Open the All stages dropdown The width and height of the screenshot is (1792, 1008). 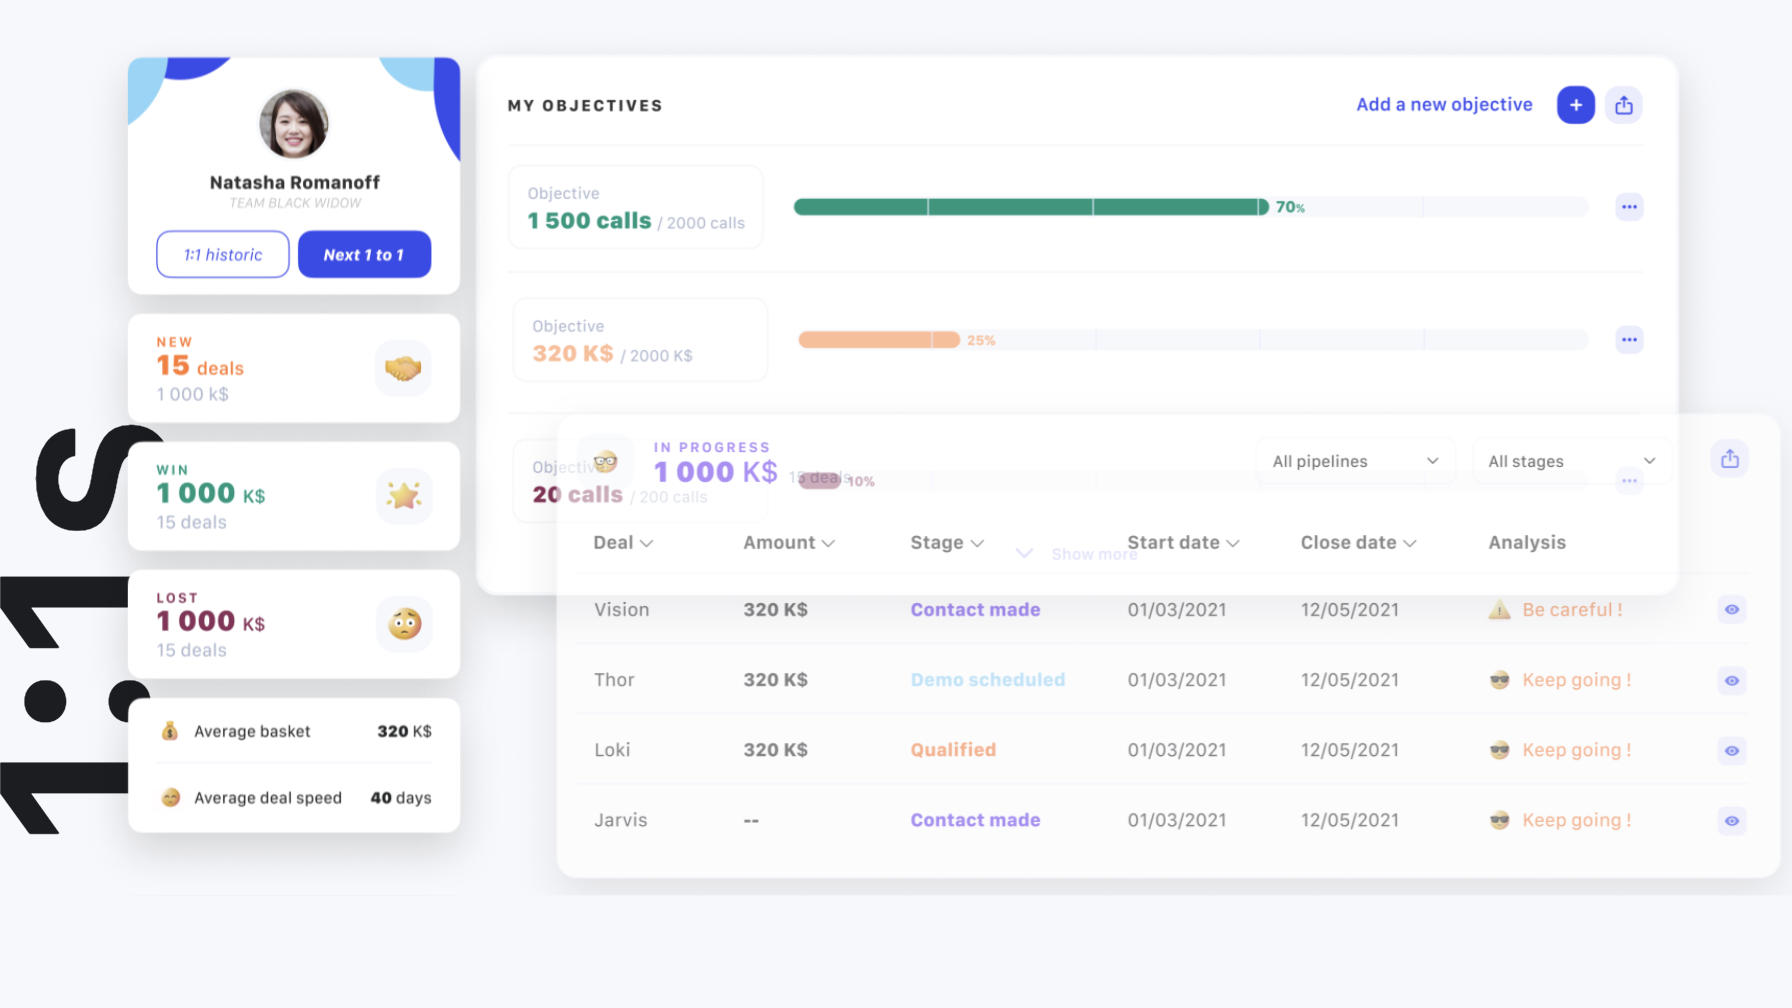point(1571,461)
